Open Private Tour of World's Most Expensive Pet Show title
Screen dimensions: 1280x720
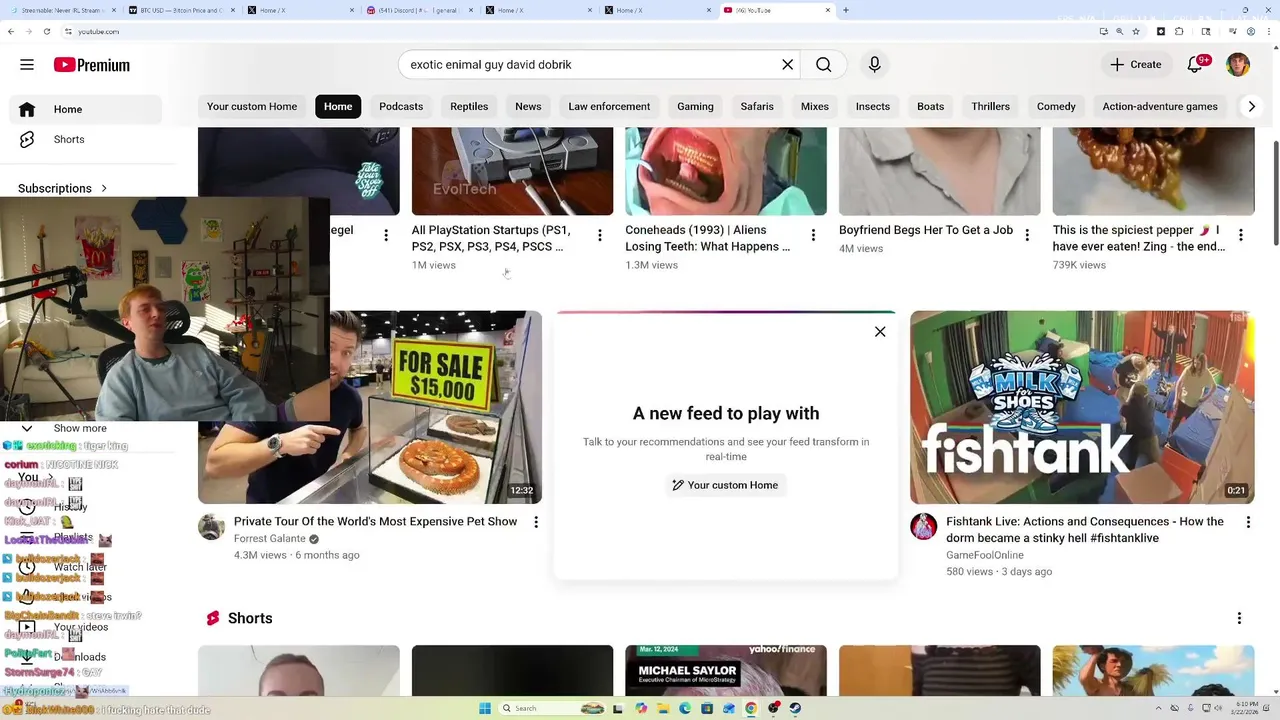(x=375, y=522)
